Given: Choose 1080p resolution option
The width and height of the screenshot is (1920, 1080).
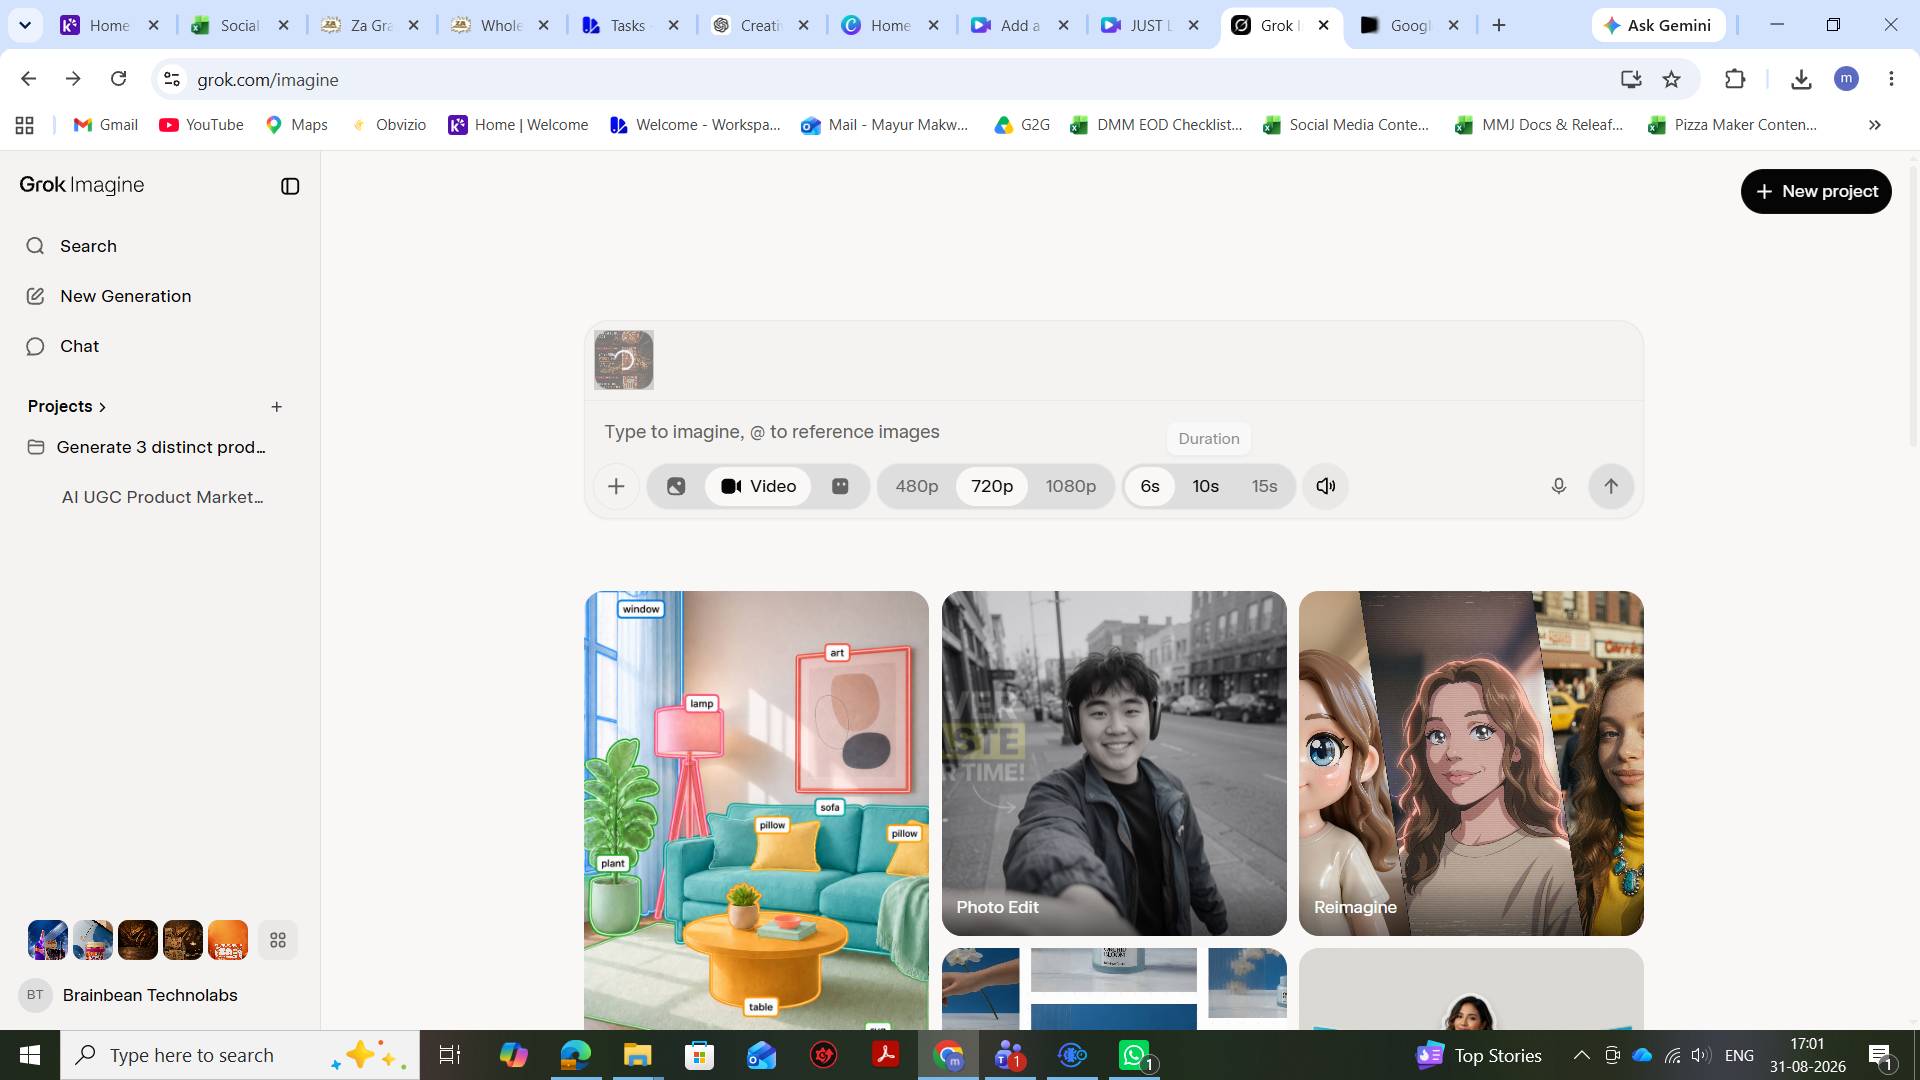Looking at the screenshot, I should [x=1070, y=486].
